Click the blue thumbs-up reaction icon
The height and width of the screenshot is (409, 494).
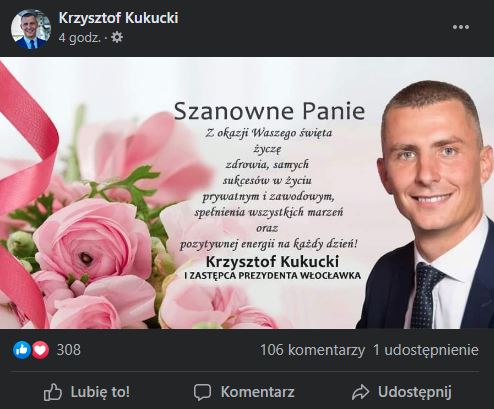22,350
